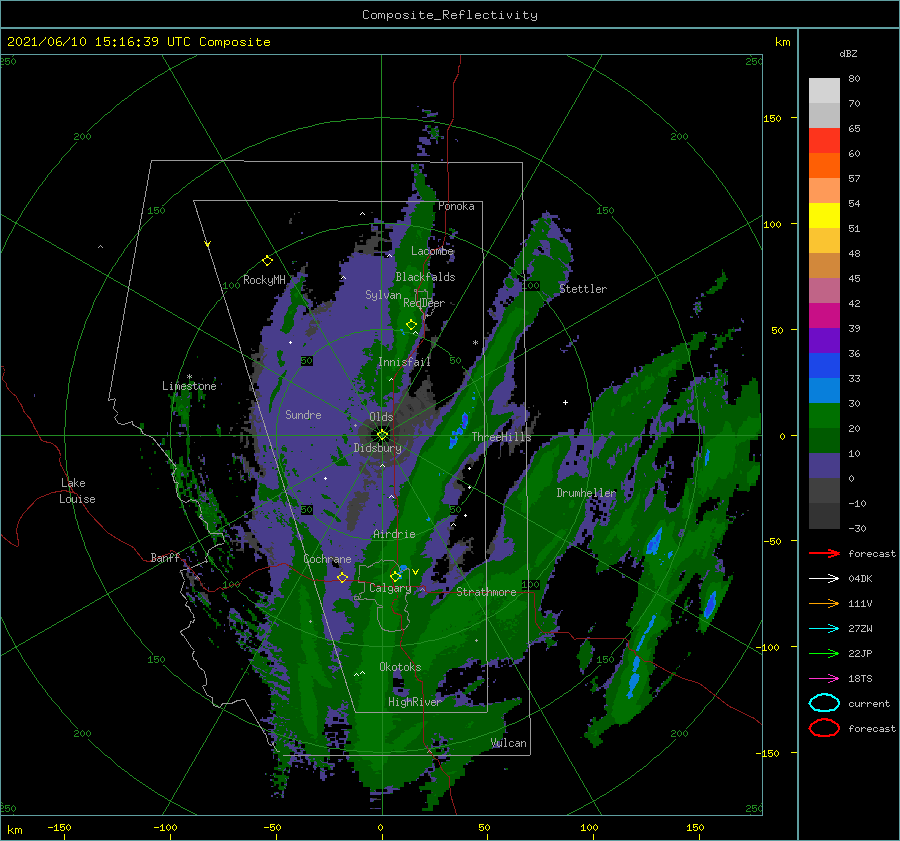The image size is (900, 841).
Task: Click the Blackfalds label
Action: coord(425,277)
